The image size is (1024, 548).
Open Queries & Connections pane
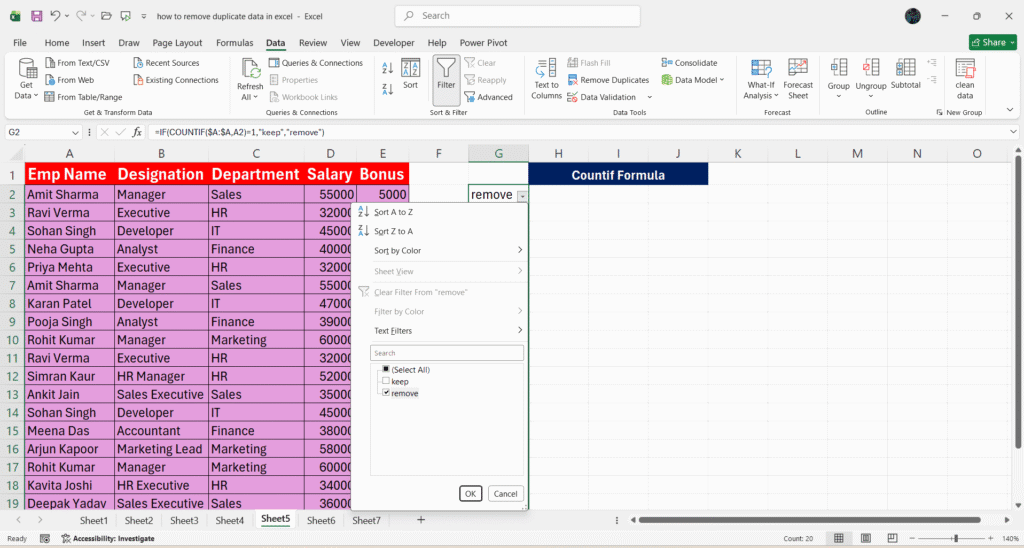315,63
